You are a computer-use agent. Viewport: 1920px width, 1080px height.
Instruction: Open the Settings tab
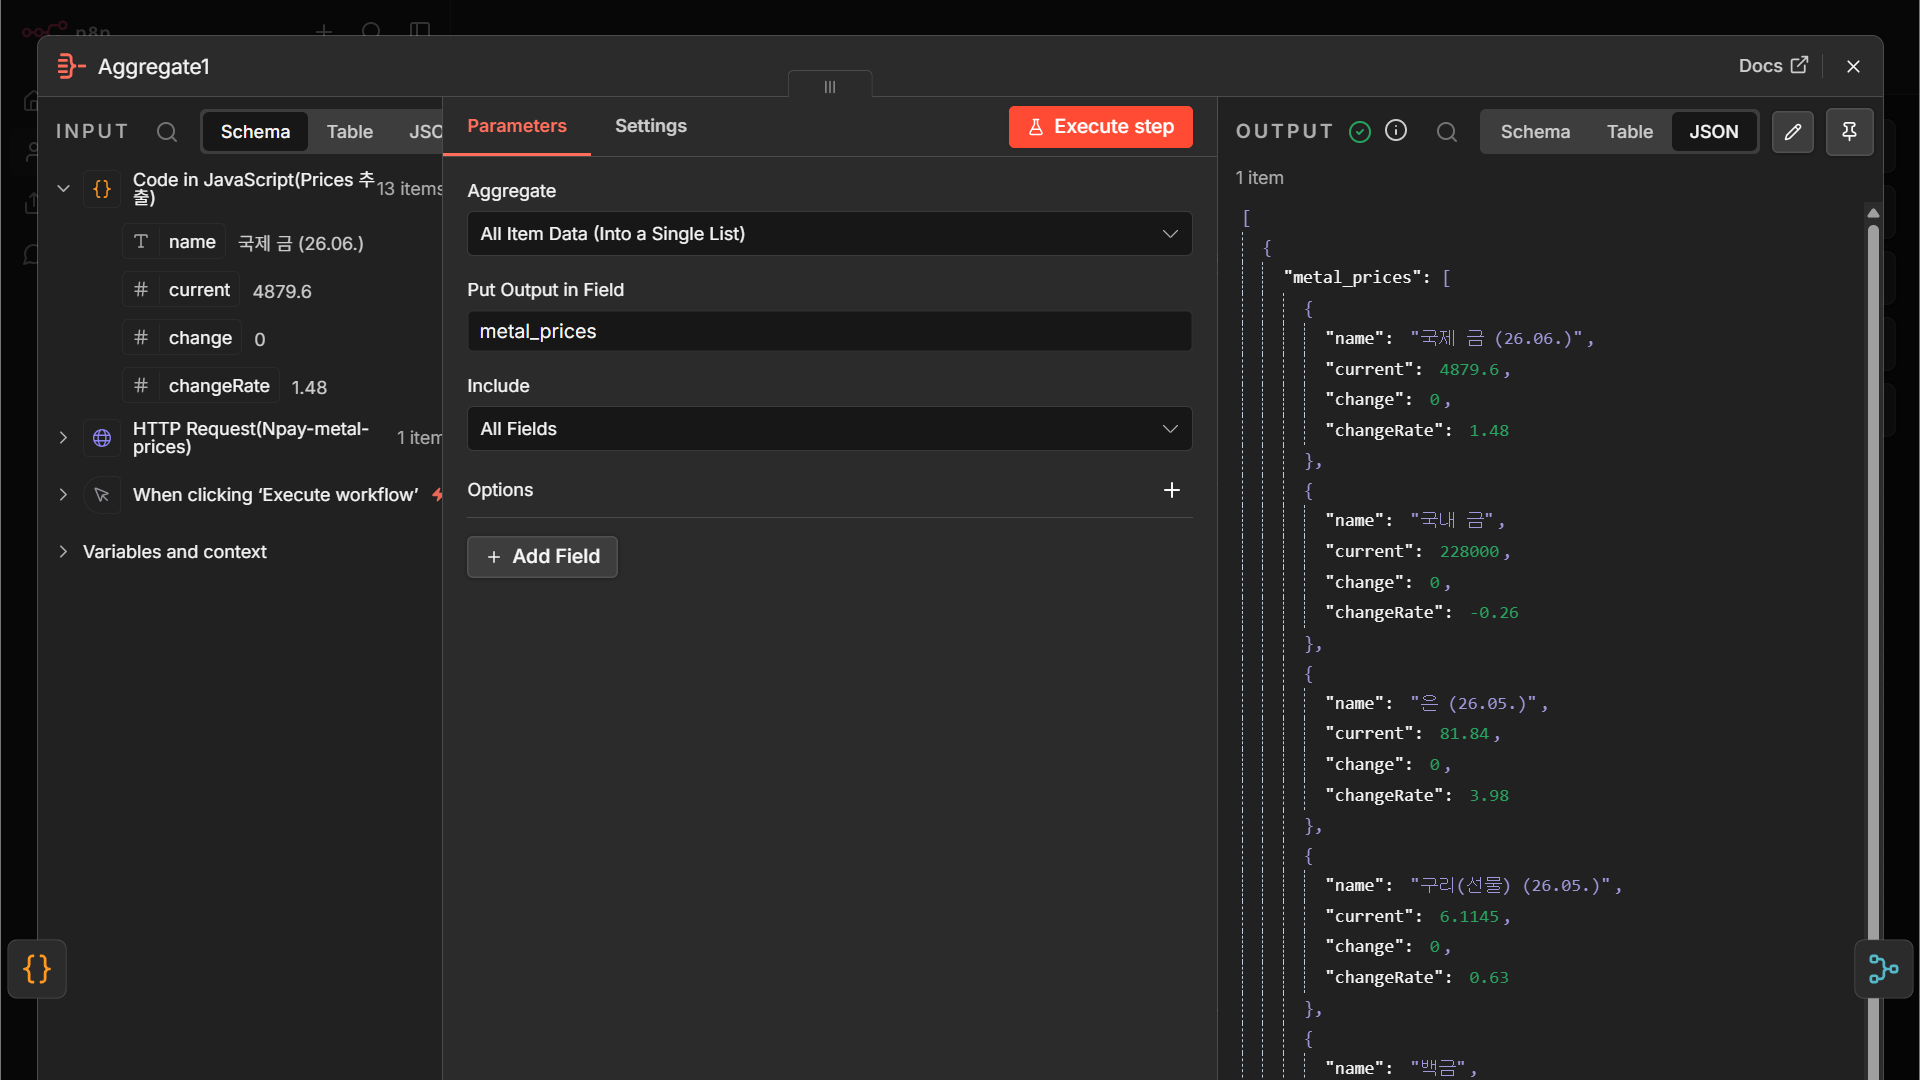tap(651, 126)
